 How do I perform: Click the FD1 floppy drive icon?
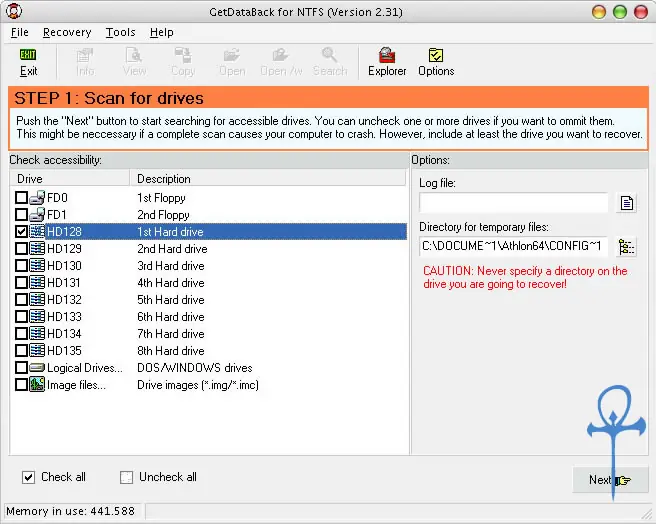click(x=37, y=214)
